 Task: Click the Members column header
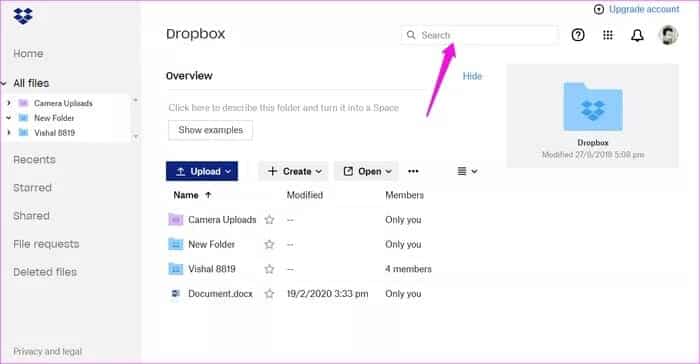pyautogui.click(x=404, y=195)
